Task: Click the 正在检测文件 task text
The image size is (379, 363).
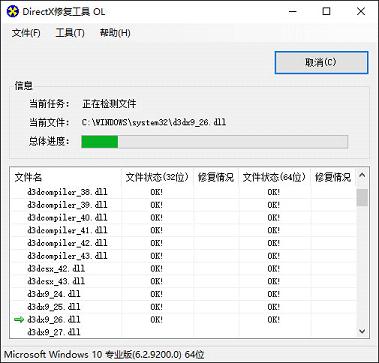Action: 109,104
